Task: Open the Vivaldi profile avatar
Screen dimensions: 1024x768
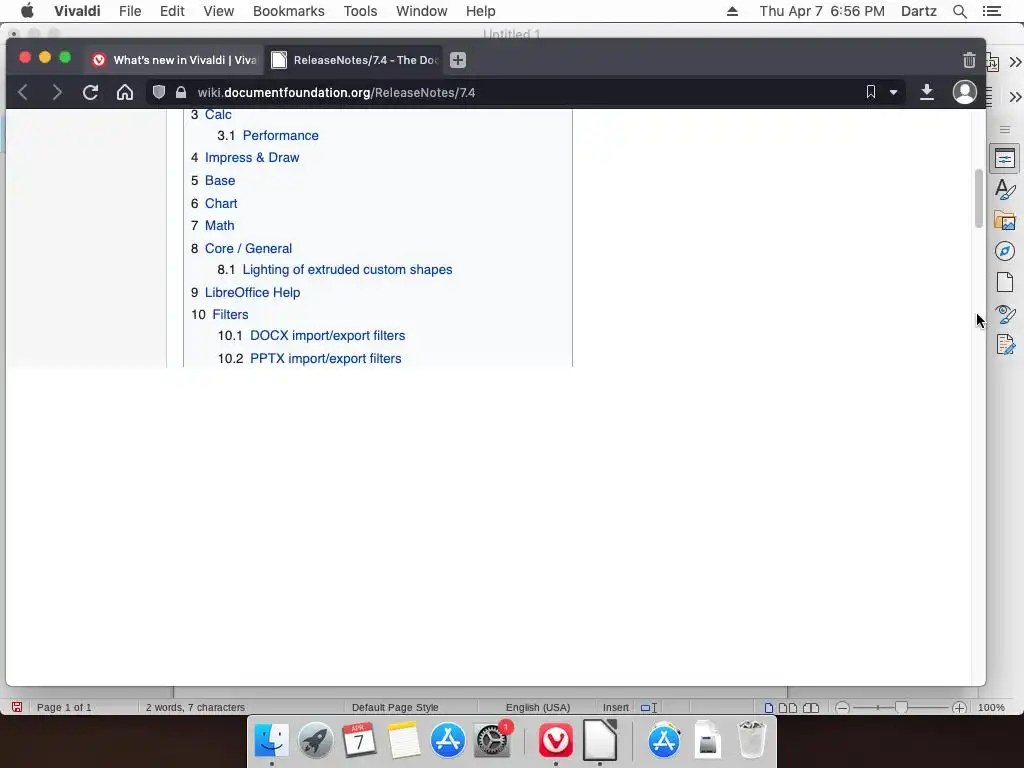Action: [x=965, y=92]
